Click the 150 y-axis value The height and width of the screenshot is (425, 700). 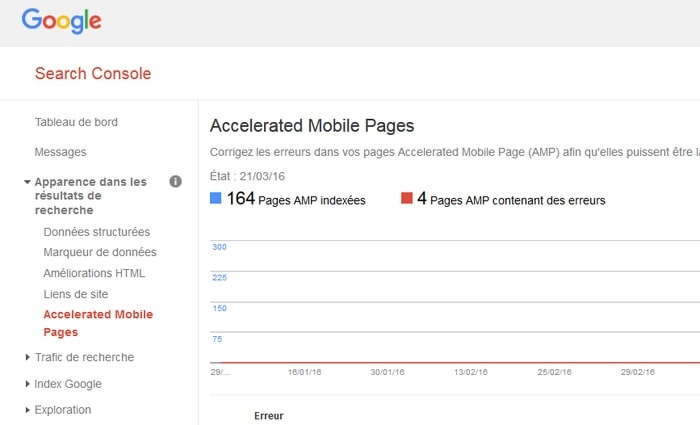pyautogui.click(x=220, y=308)
